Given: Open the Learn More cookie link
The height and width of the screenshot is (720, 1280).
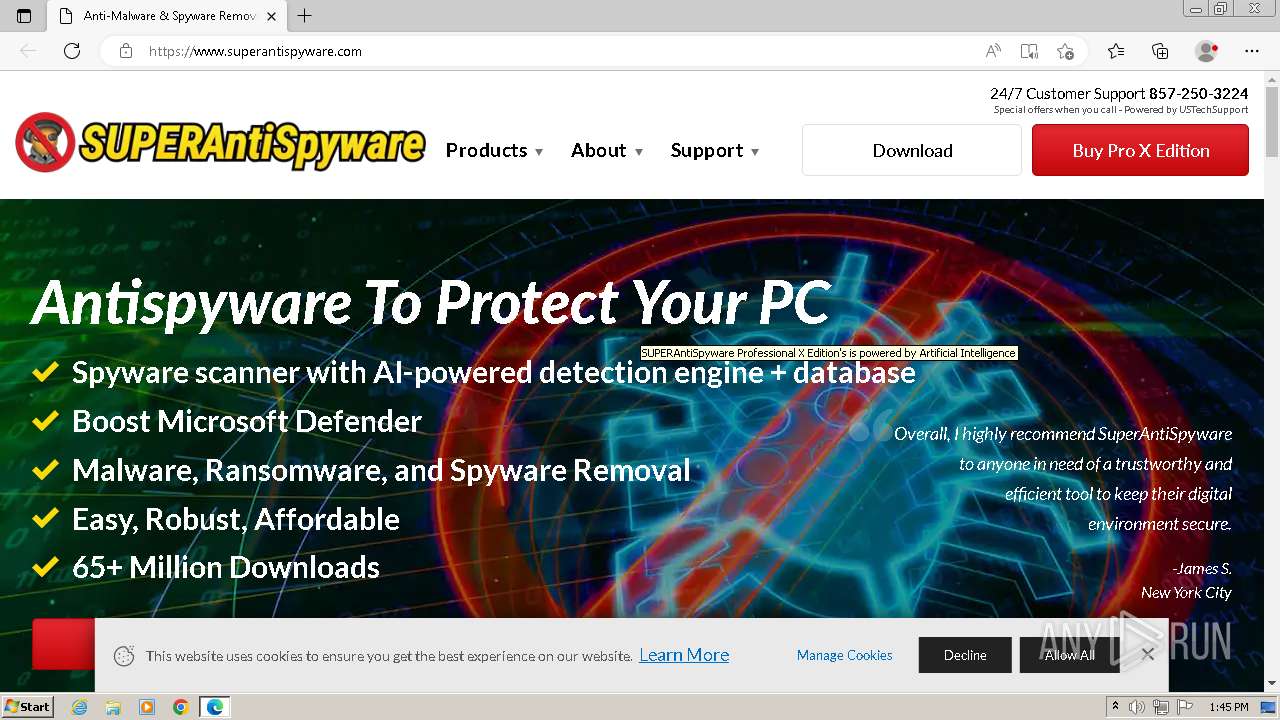Looking at the screenshot, I should point(684,655).
